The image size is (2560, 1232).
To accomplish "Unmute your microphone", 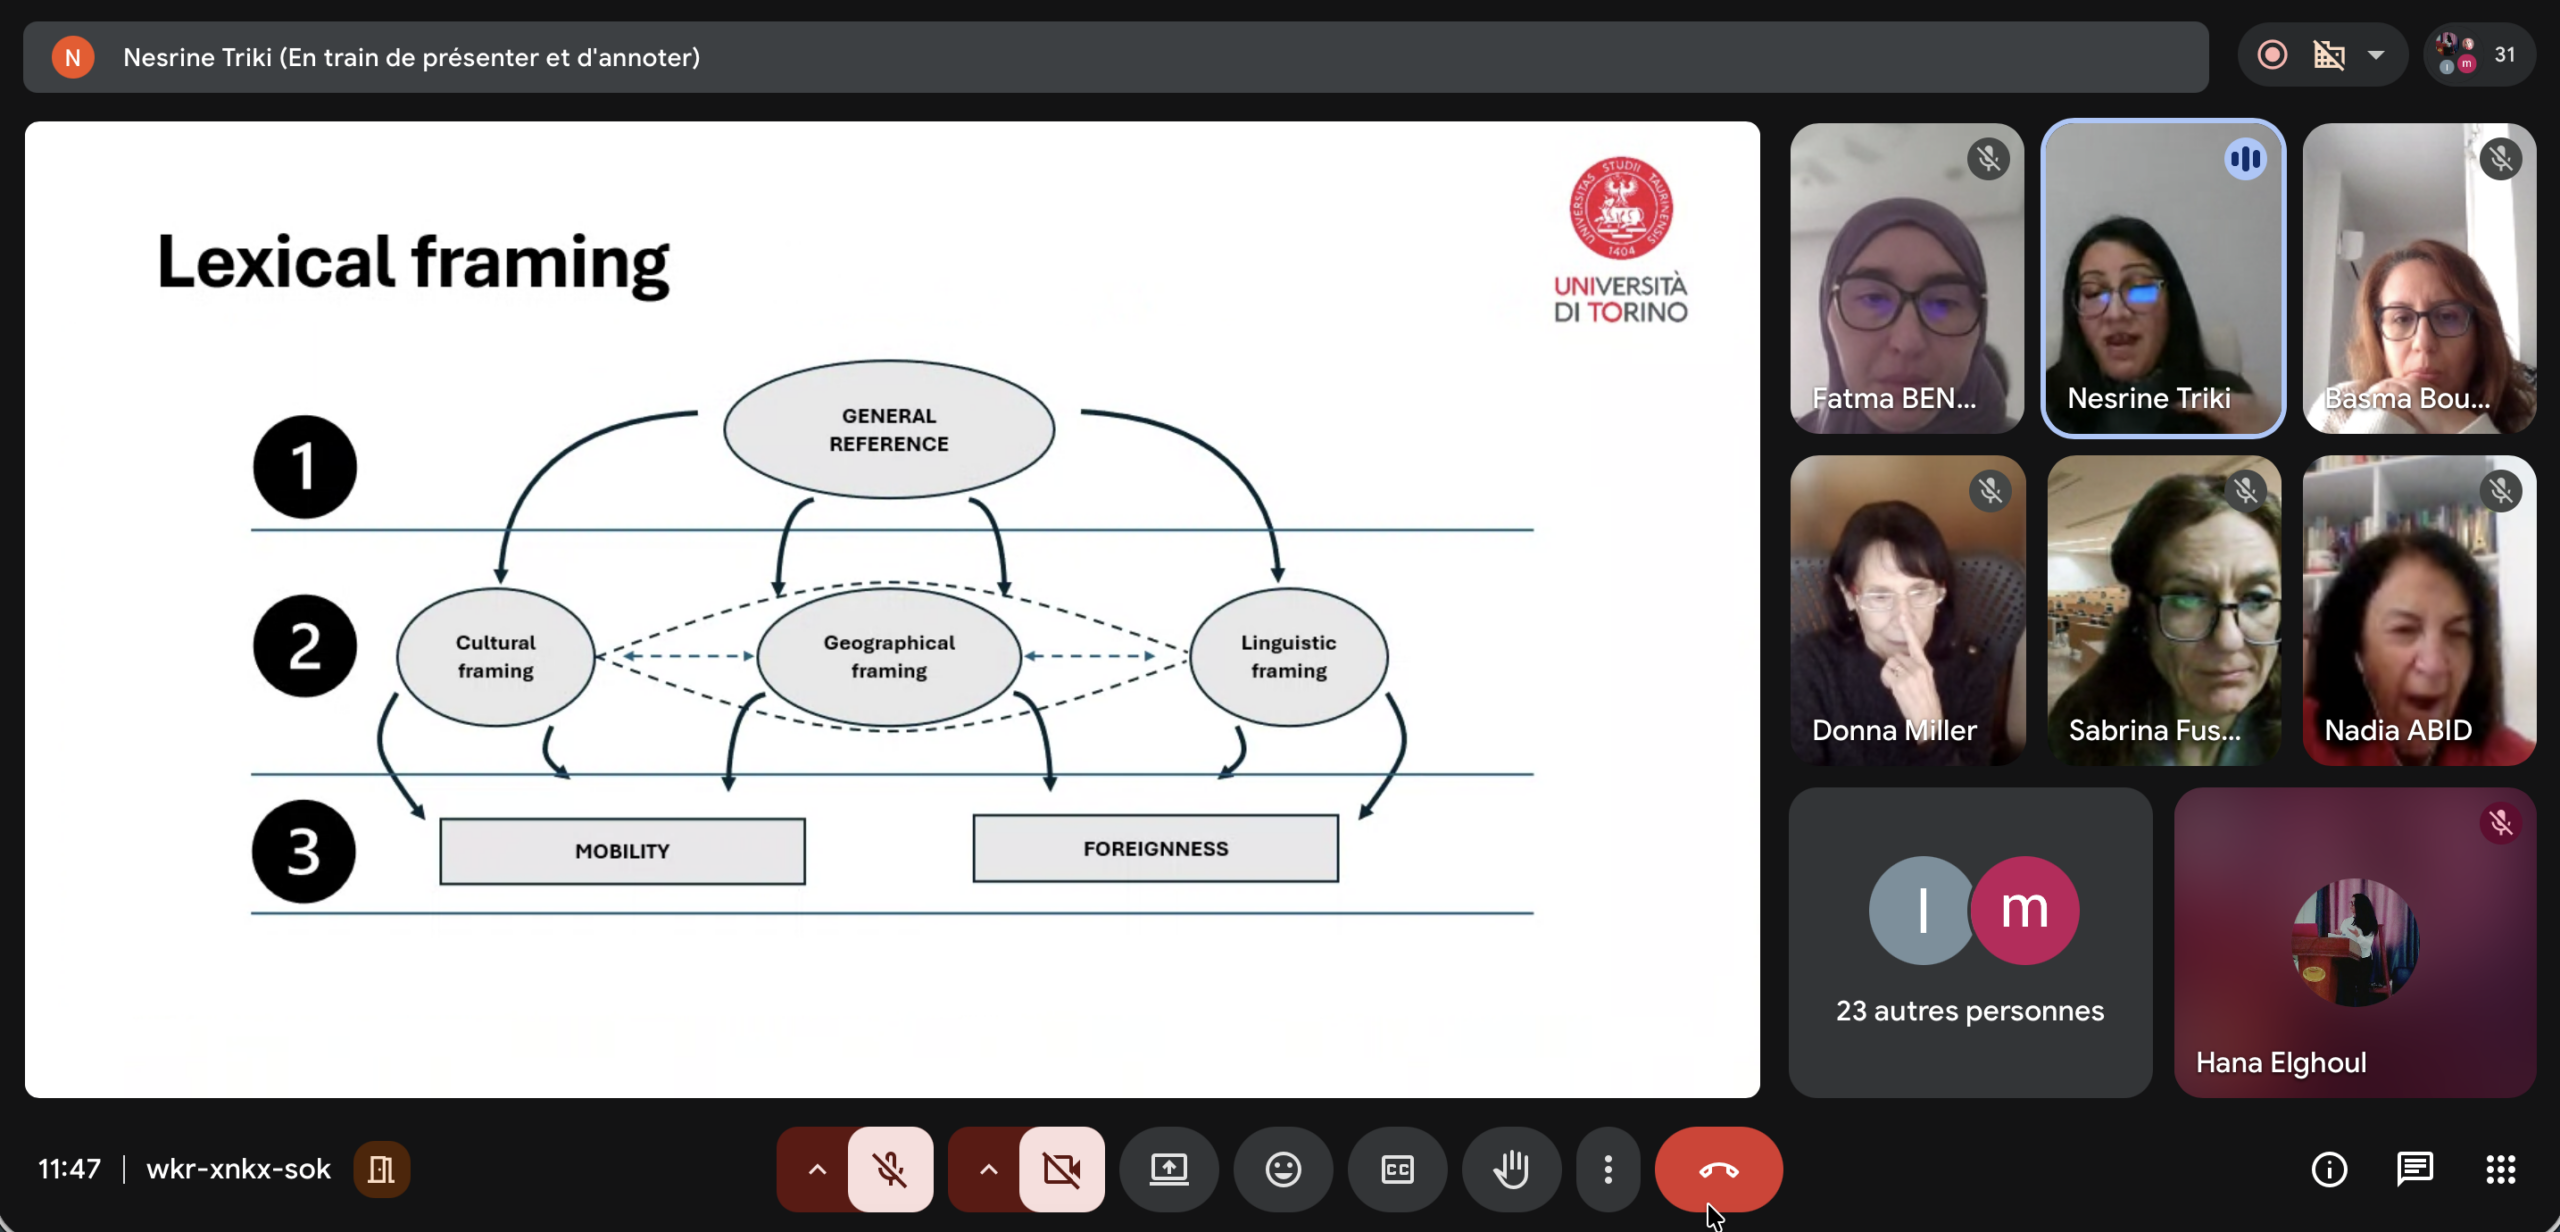I will (890, 1169).
